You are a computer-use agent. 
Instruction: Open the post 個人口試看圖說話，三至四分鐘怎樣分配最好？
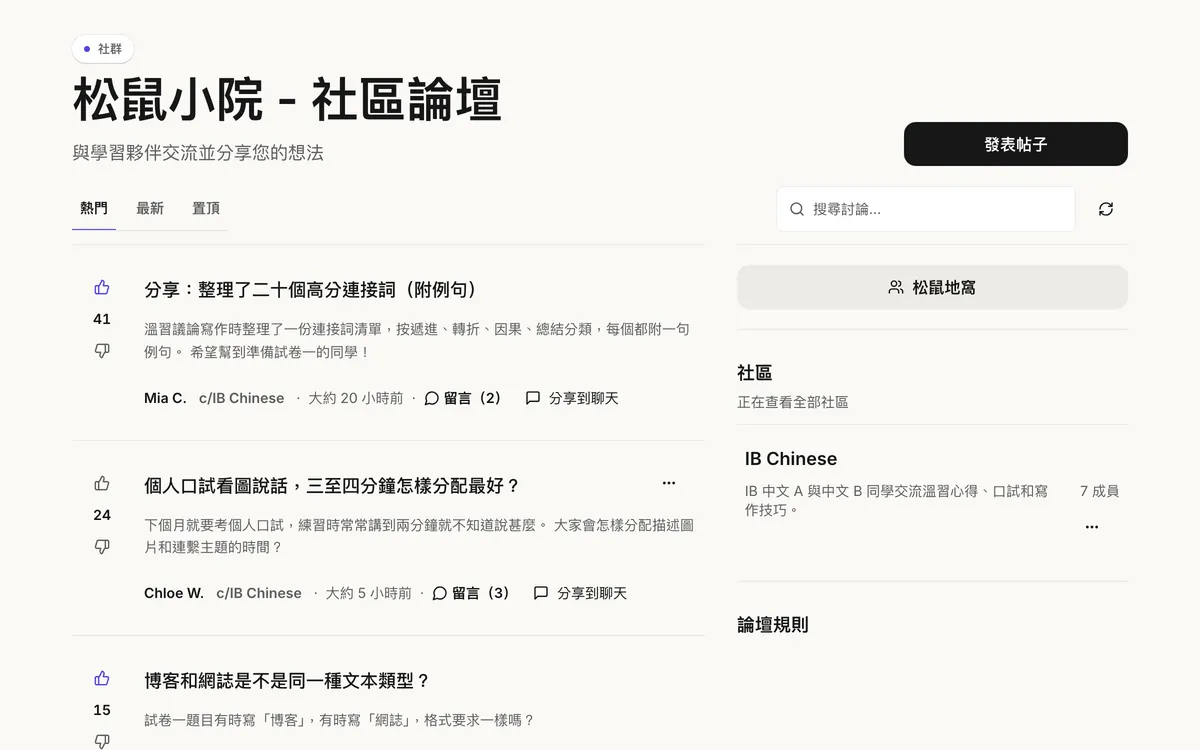pos(332,486)
